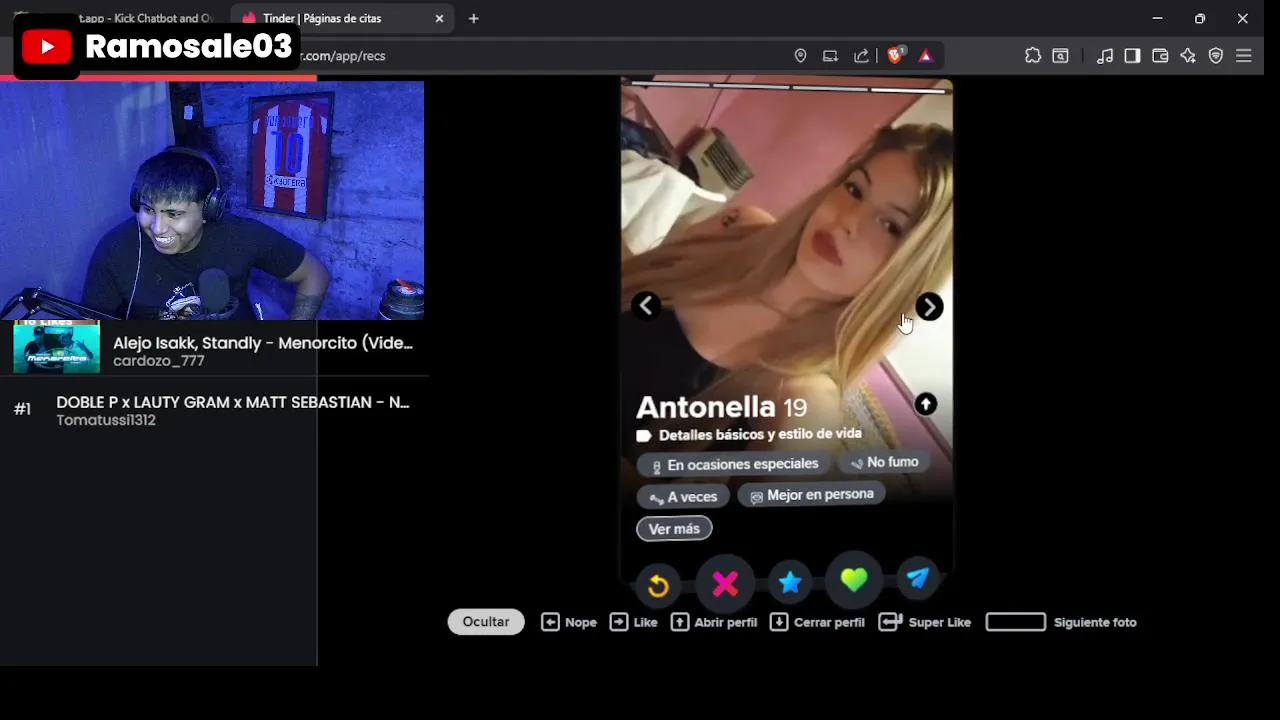
Task: Click the green heart Like button
Action: (x=853, y=580)
